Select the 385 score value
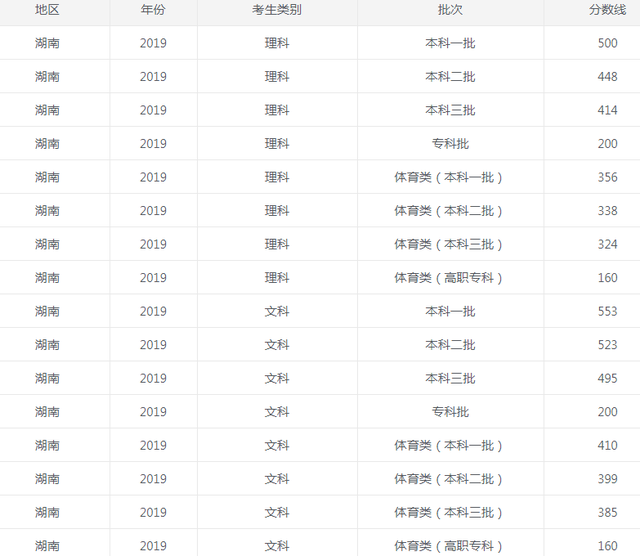 [x=607, y=512]
